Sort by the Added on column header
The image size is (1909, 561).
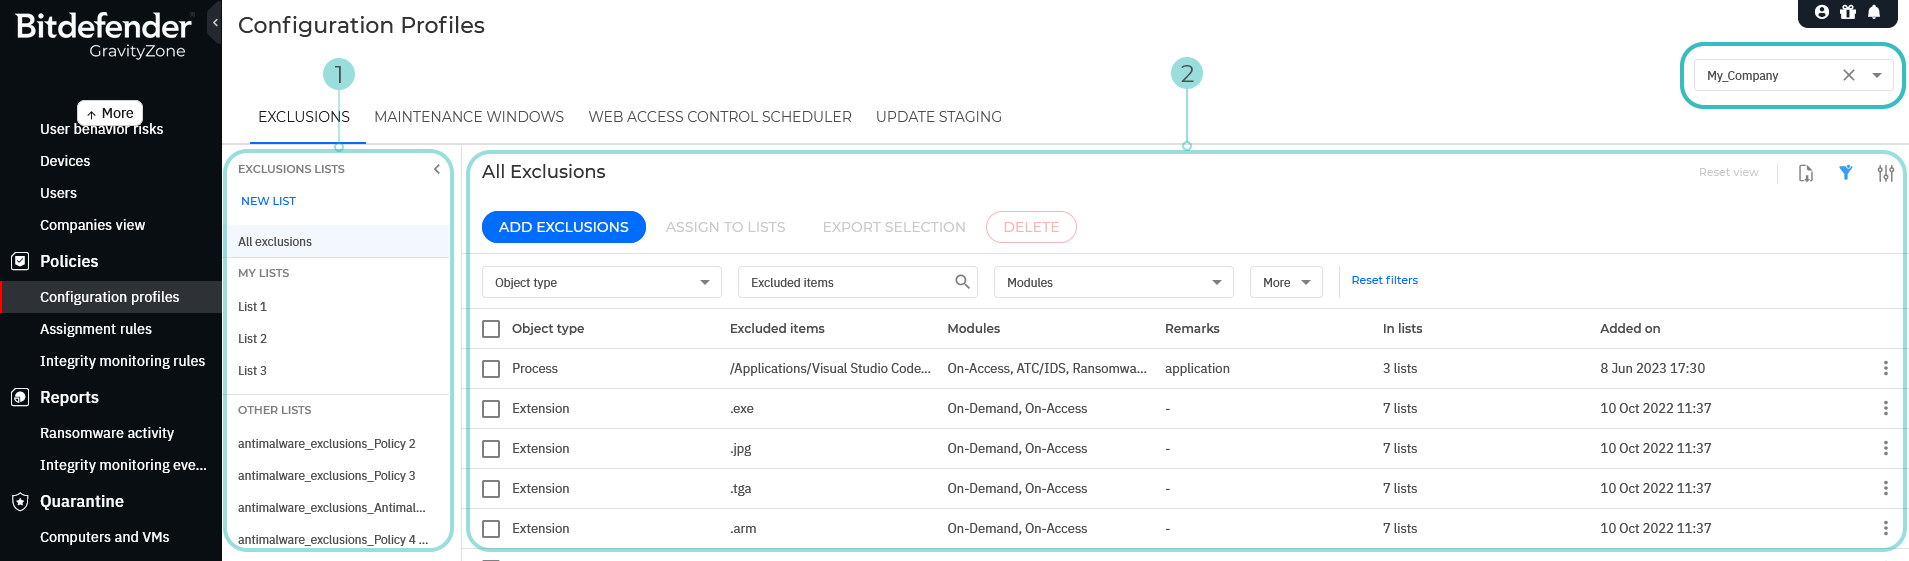point(1630,328)
